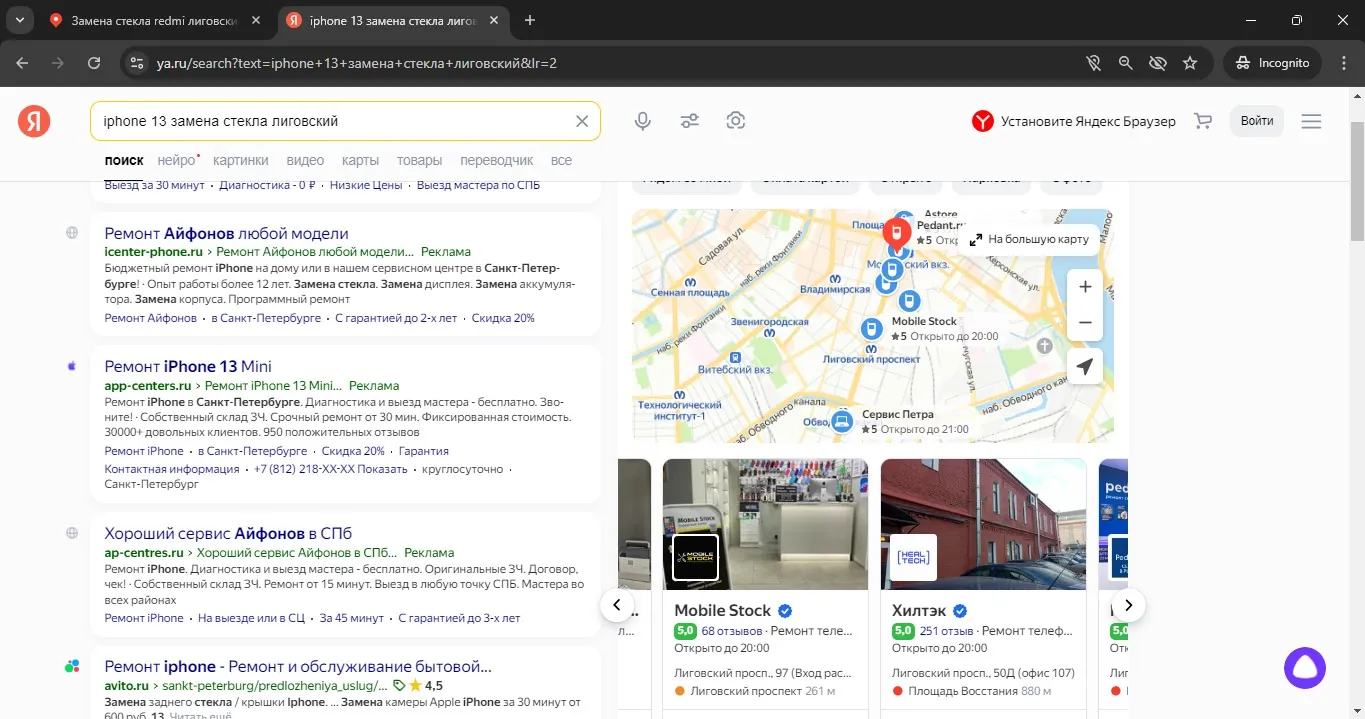Viewport: 1365px width, 719px height.
Task: Open a new browser tab
Action: [530, 20]
